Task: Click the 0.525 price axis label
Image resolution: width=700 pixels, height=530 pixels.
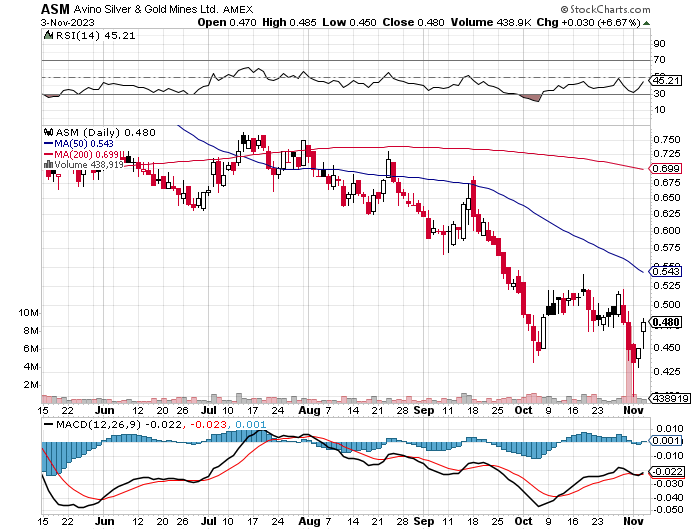Action: pyautogui.click(x=667, y=285)
